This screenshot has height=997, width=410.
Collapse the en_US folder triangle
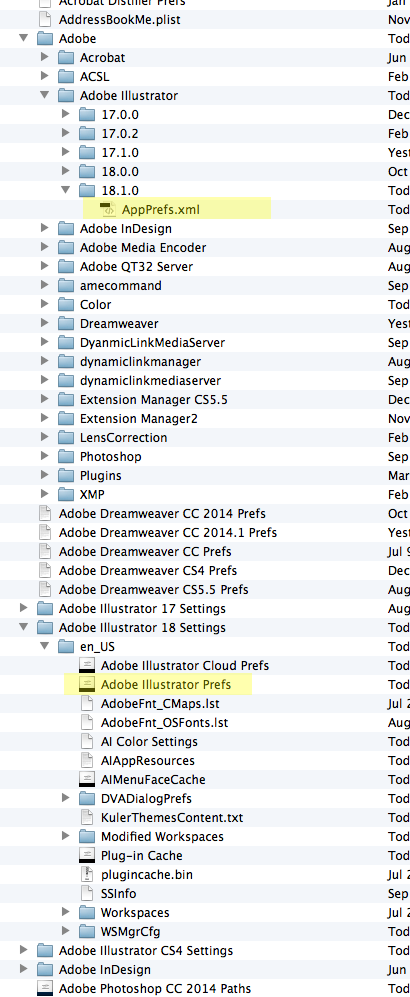(x=44, y=646)
